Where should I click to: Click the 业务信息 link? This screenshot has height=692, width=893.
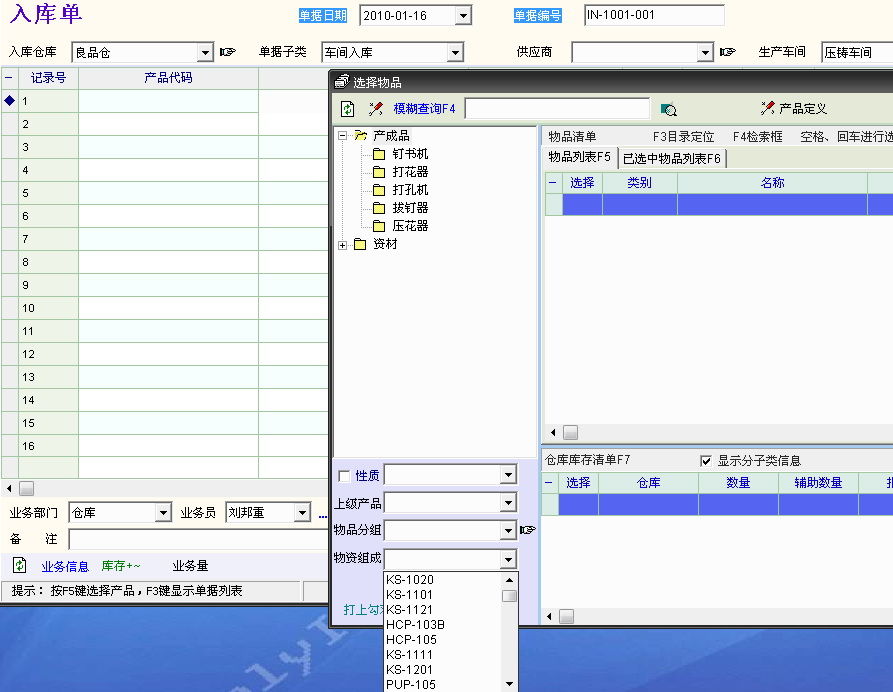[65, 567]
